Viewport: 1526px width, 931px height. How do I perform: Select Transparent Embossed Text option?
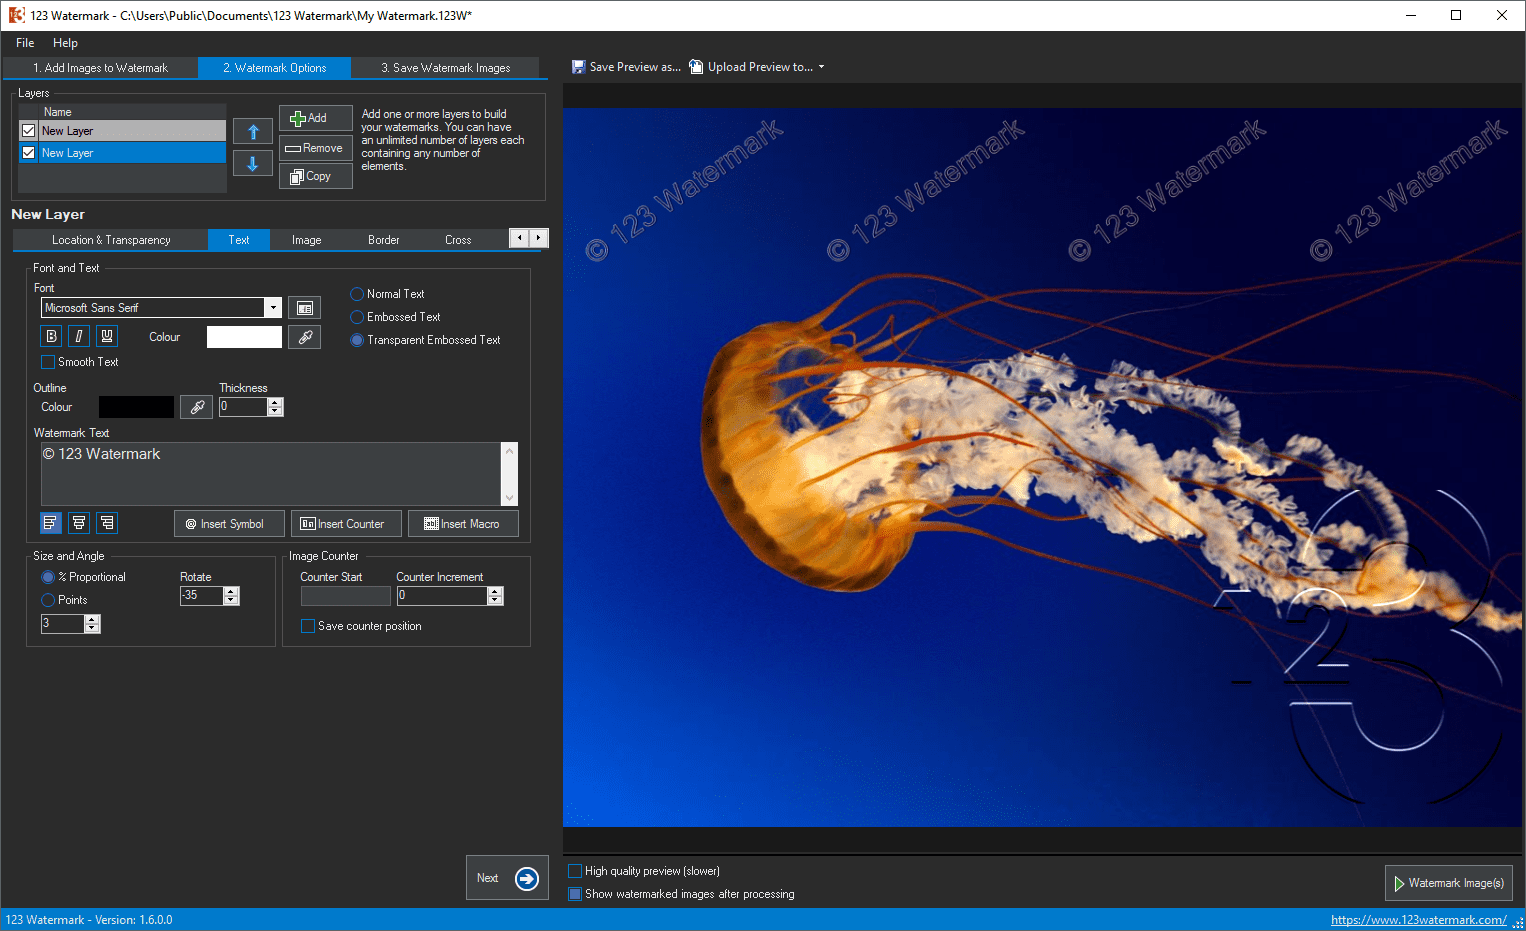357,340
